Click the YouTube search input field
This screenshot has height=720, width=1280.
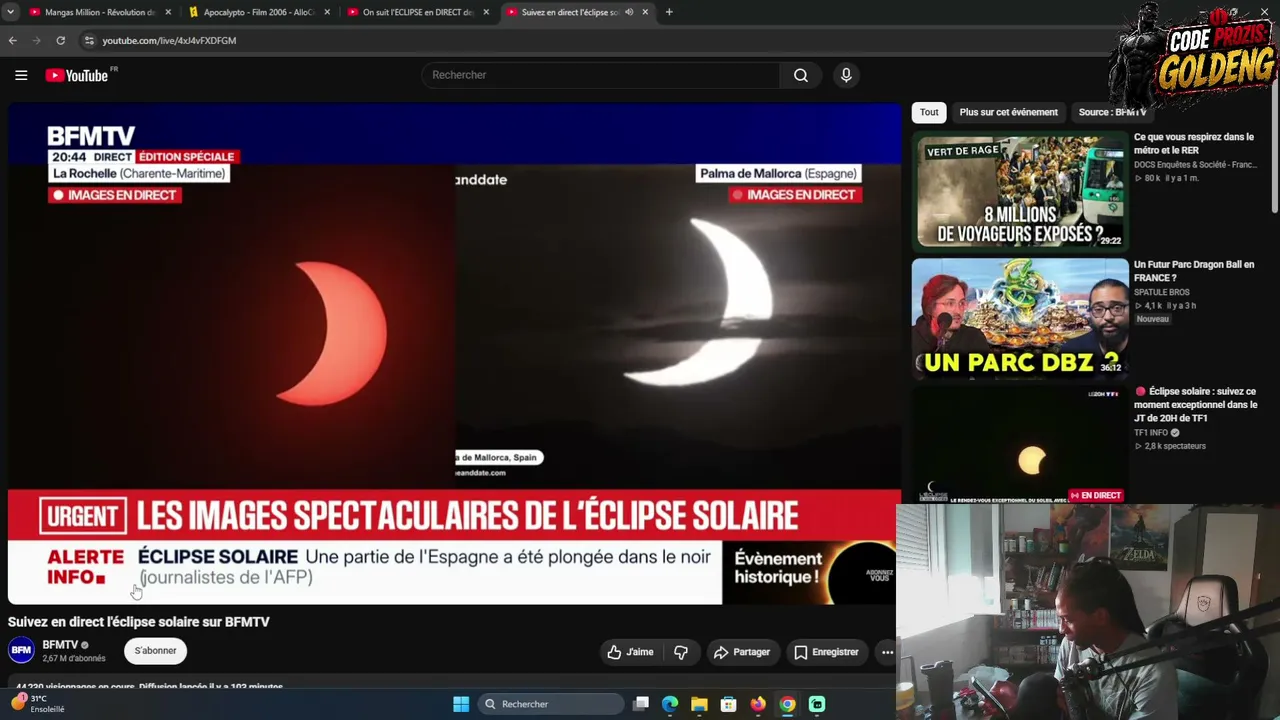pos(601,75)
